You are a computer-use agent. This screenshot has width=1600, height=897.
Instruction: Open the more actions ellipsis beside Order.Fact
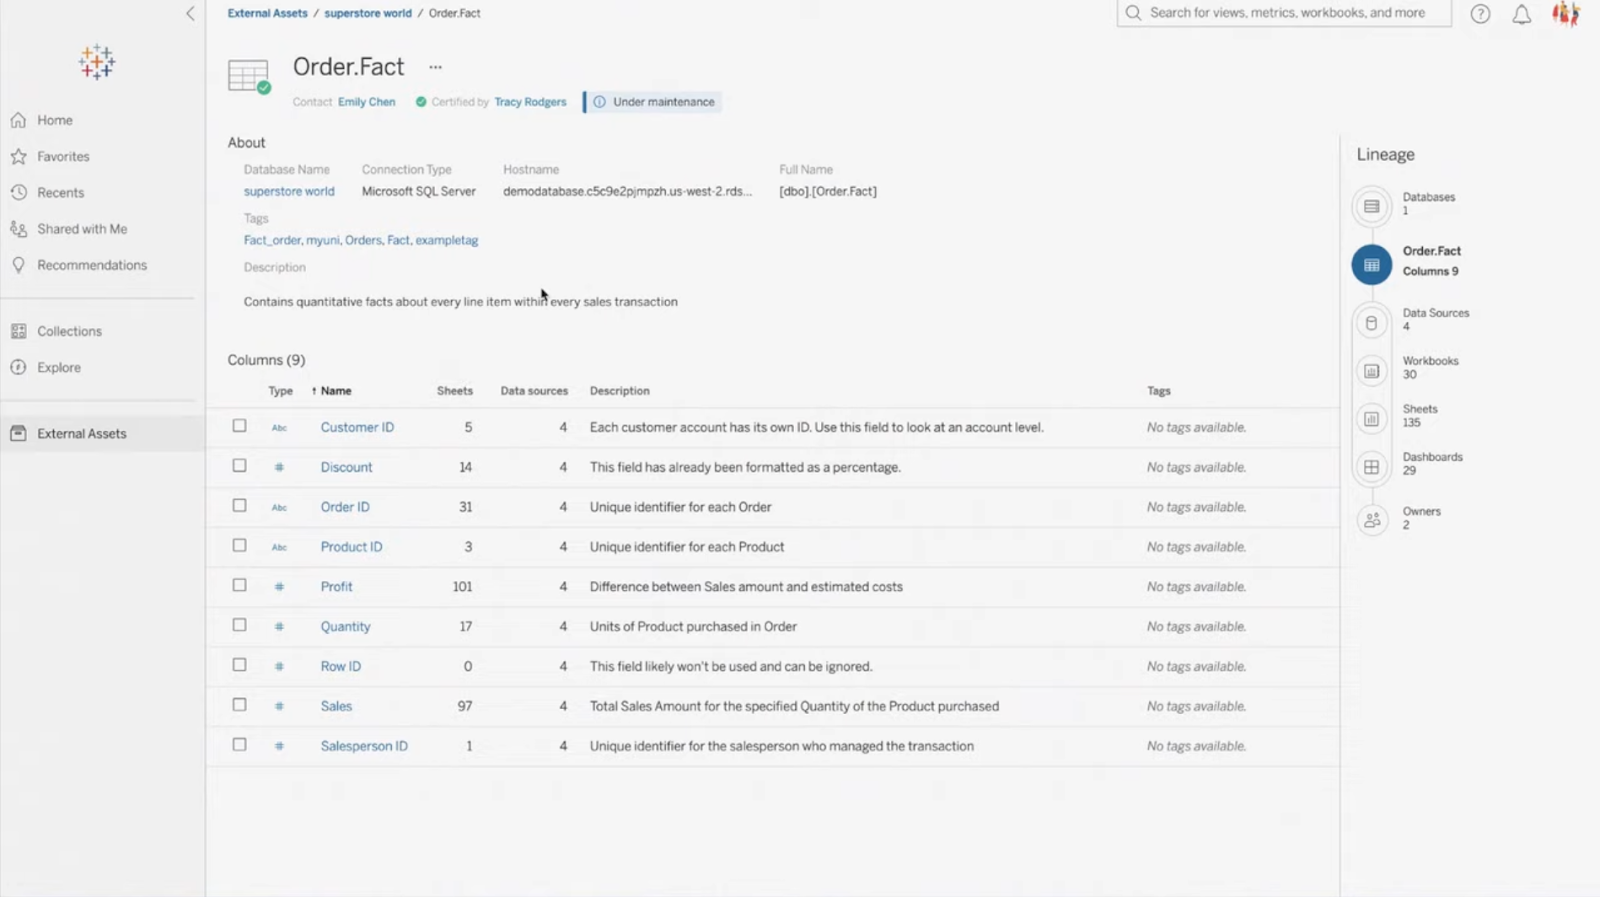pos(435,67)
